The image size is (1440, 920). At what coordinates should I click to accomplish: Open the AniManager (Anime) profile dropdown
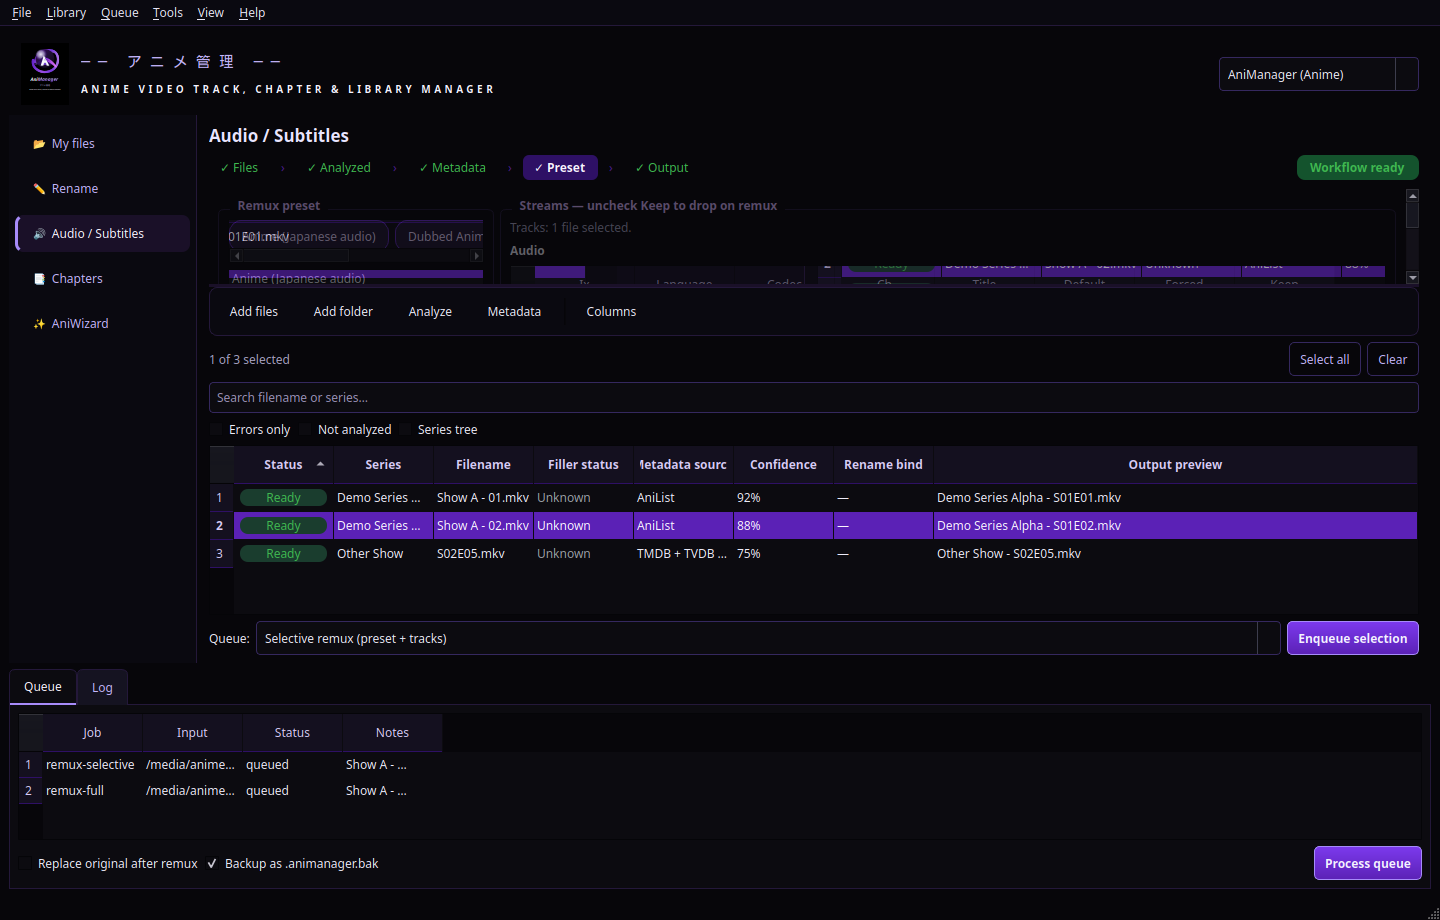coord(1318,74)
